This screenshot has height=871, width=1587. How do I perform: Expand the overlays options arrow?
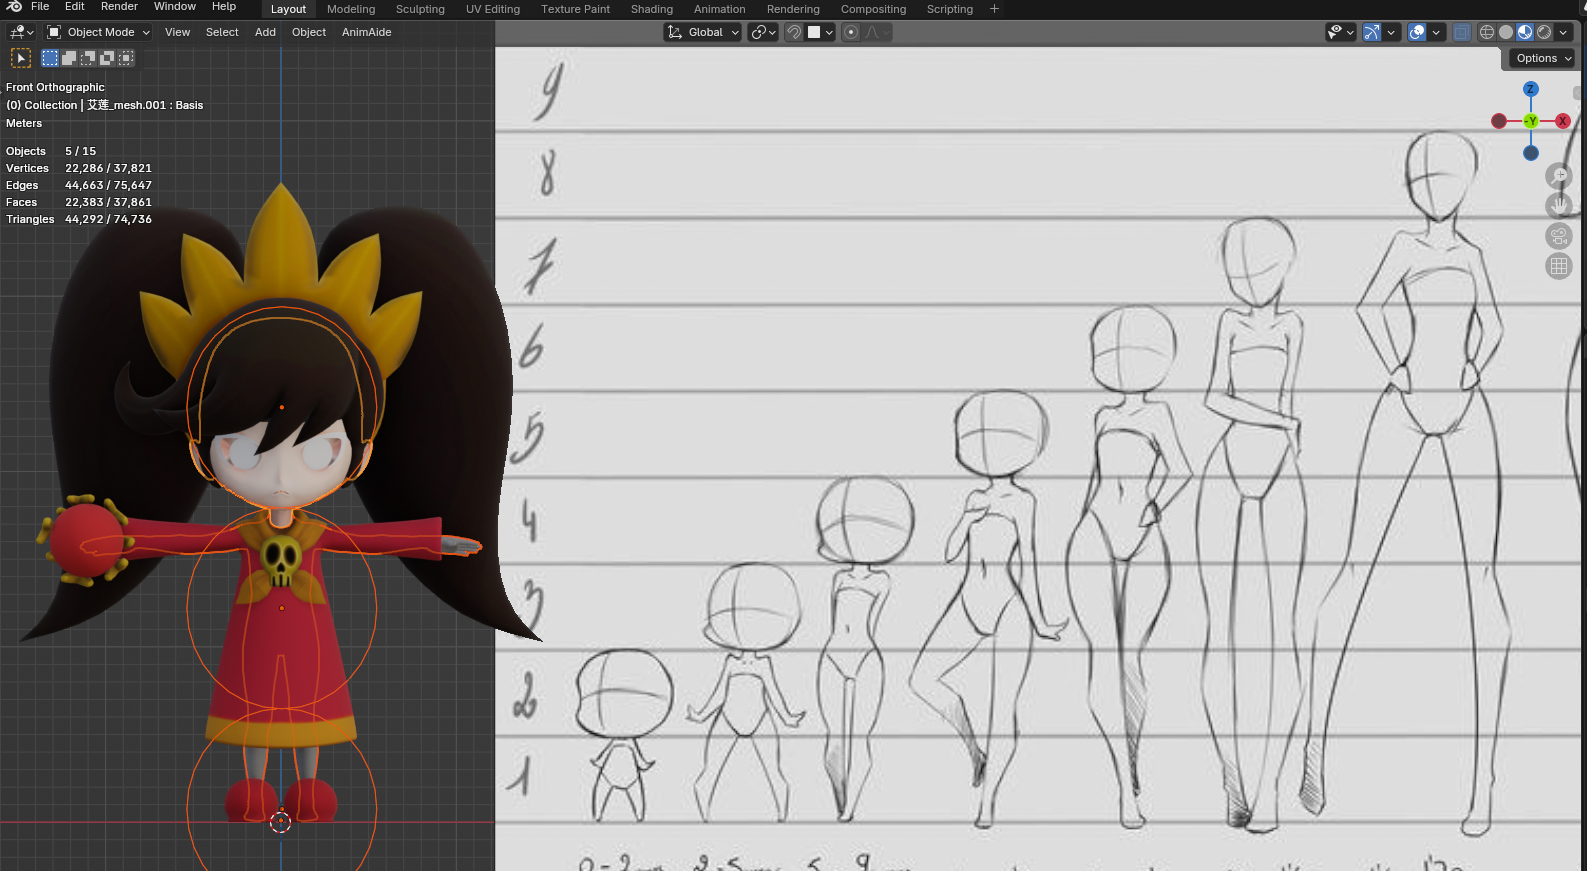coord(1437,32)
